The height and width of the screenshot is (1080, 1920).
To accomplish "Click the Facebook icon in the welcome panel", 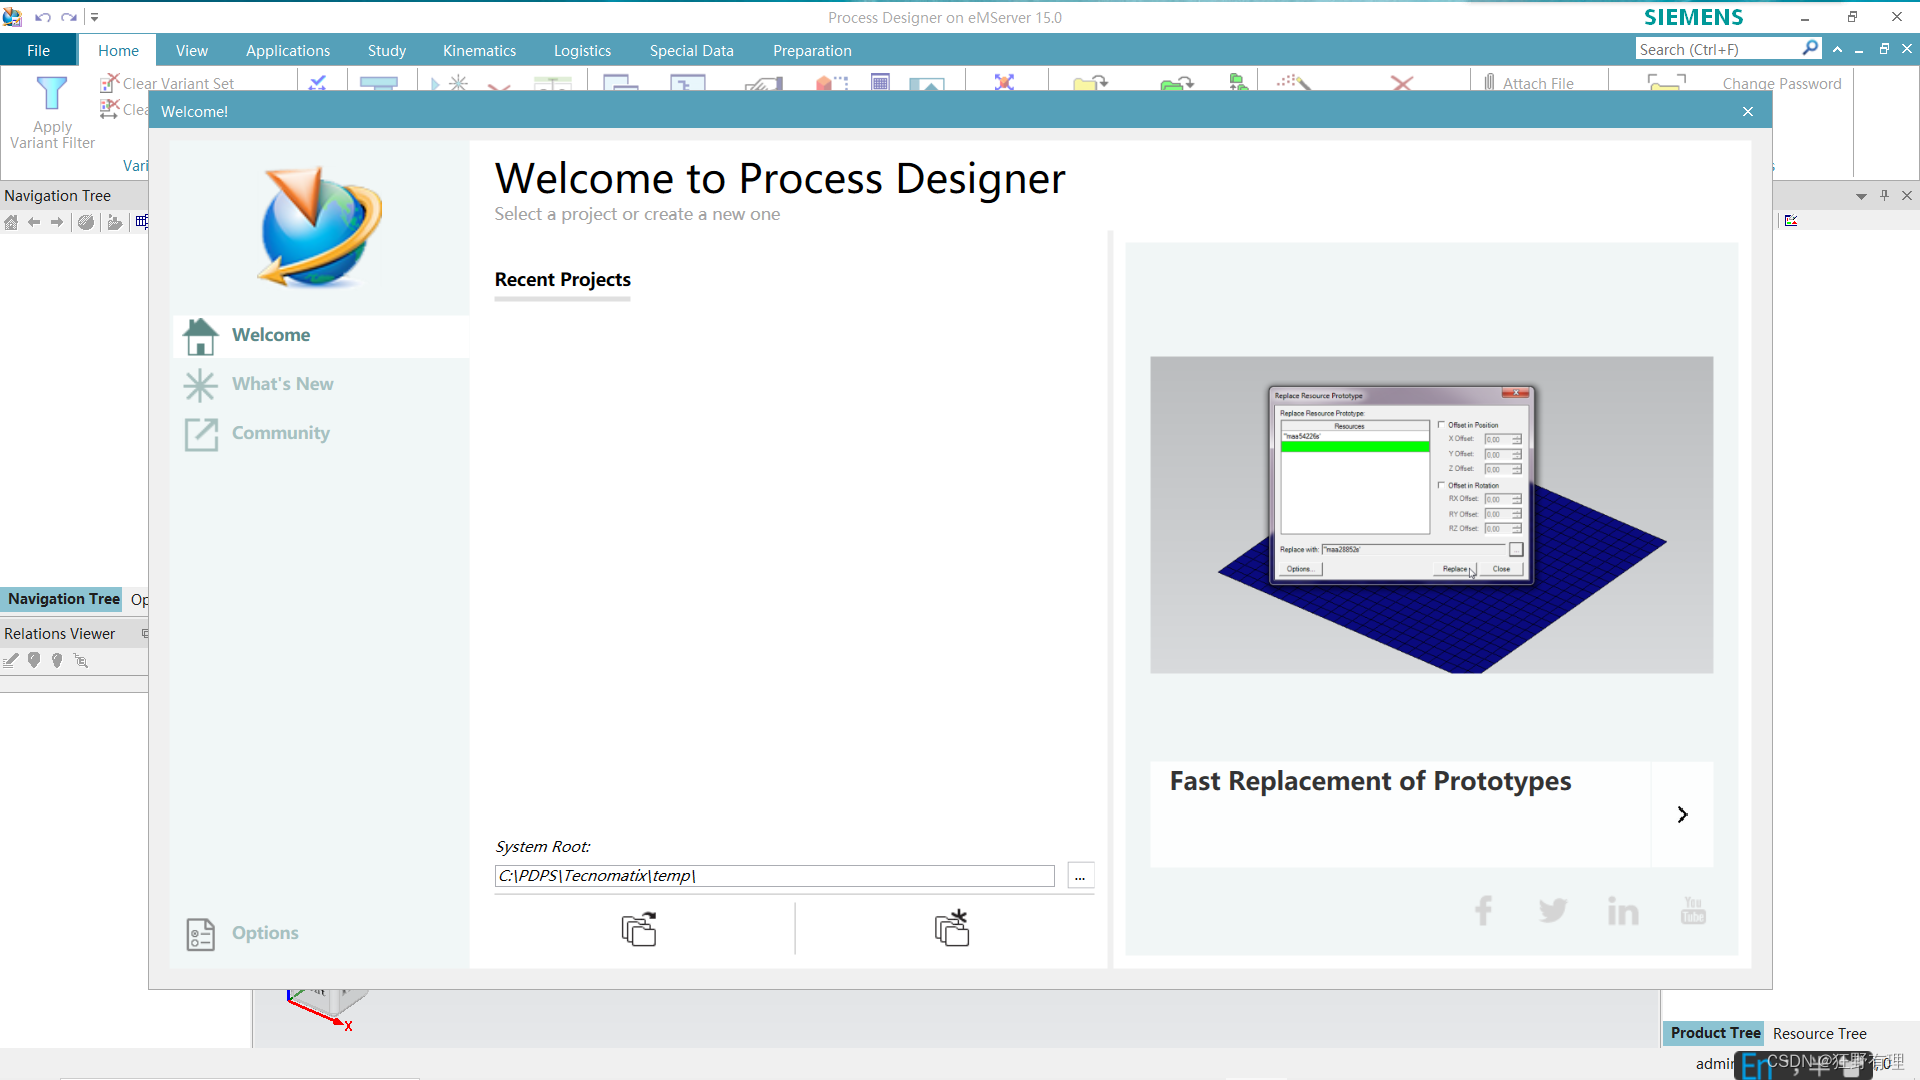I will (x=1483, y=910).
